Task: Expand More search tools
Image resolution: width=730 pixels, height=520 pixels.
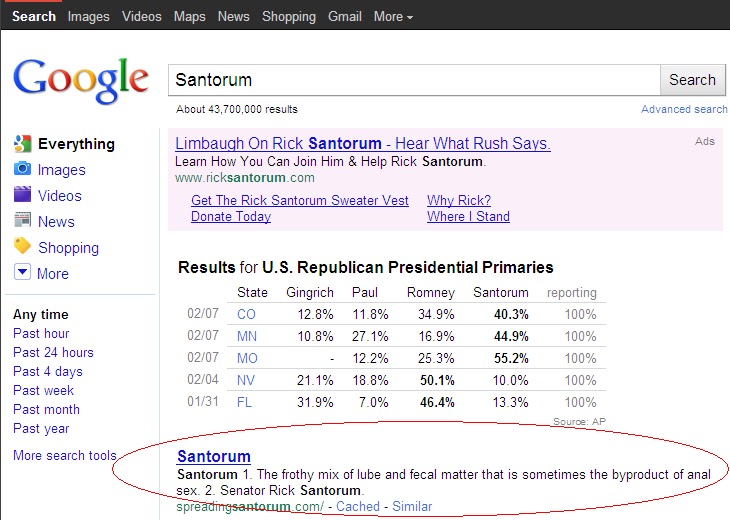Action: (65, 455)
